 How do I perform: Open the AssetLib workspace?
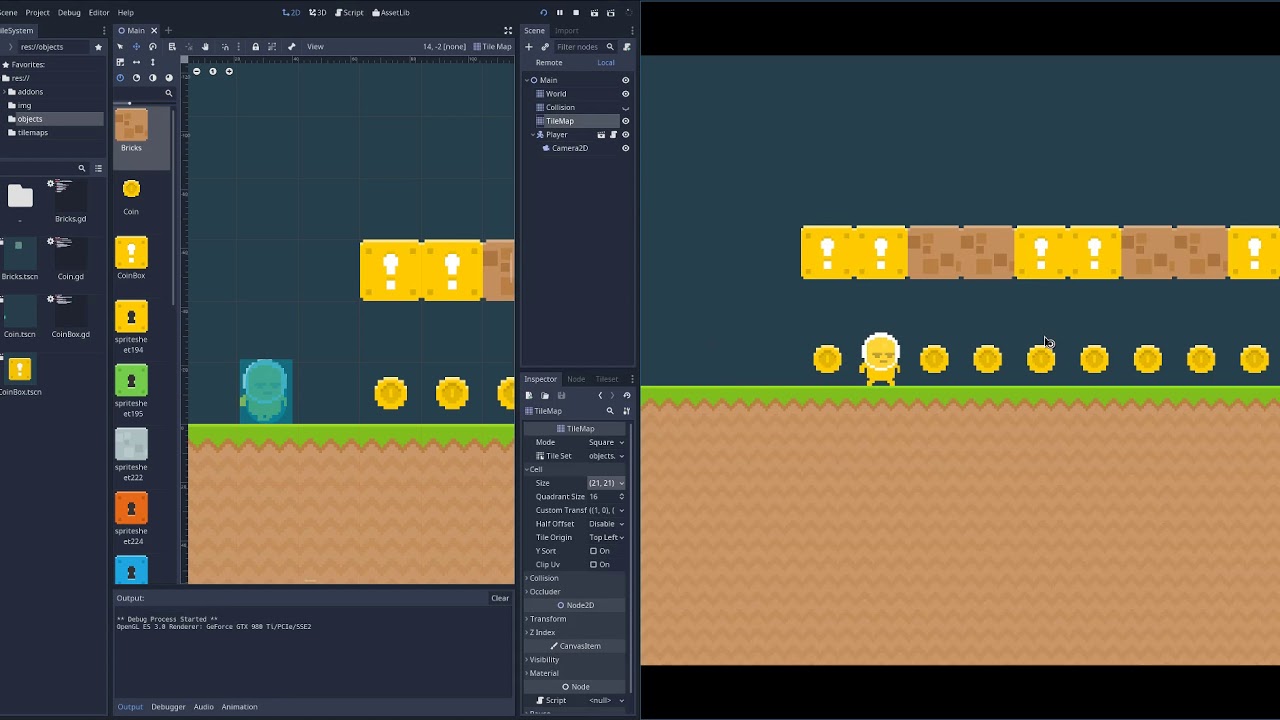pyautogui.click(x=391, y=13)
